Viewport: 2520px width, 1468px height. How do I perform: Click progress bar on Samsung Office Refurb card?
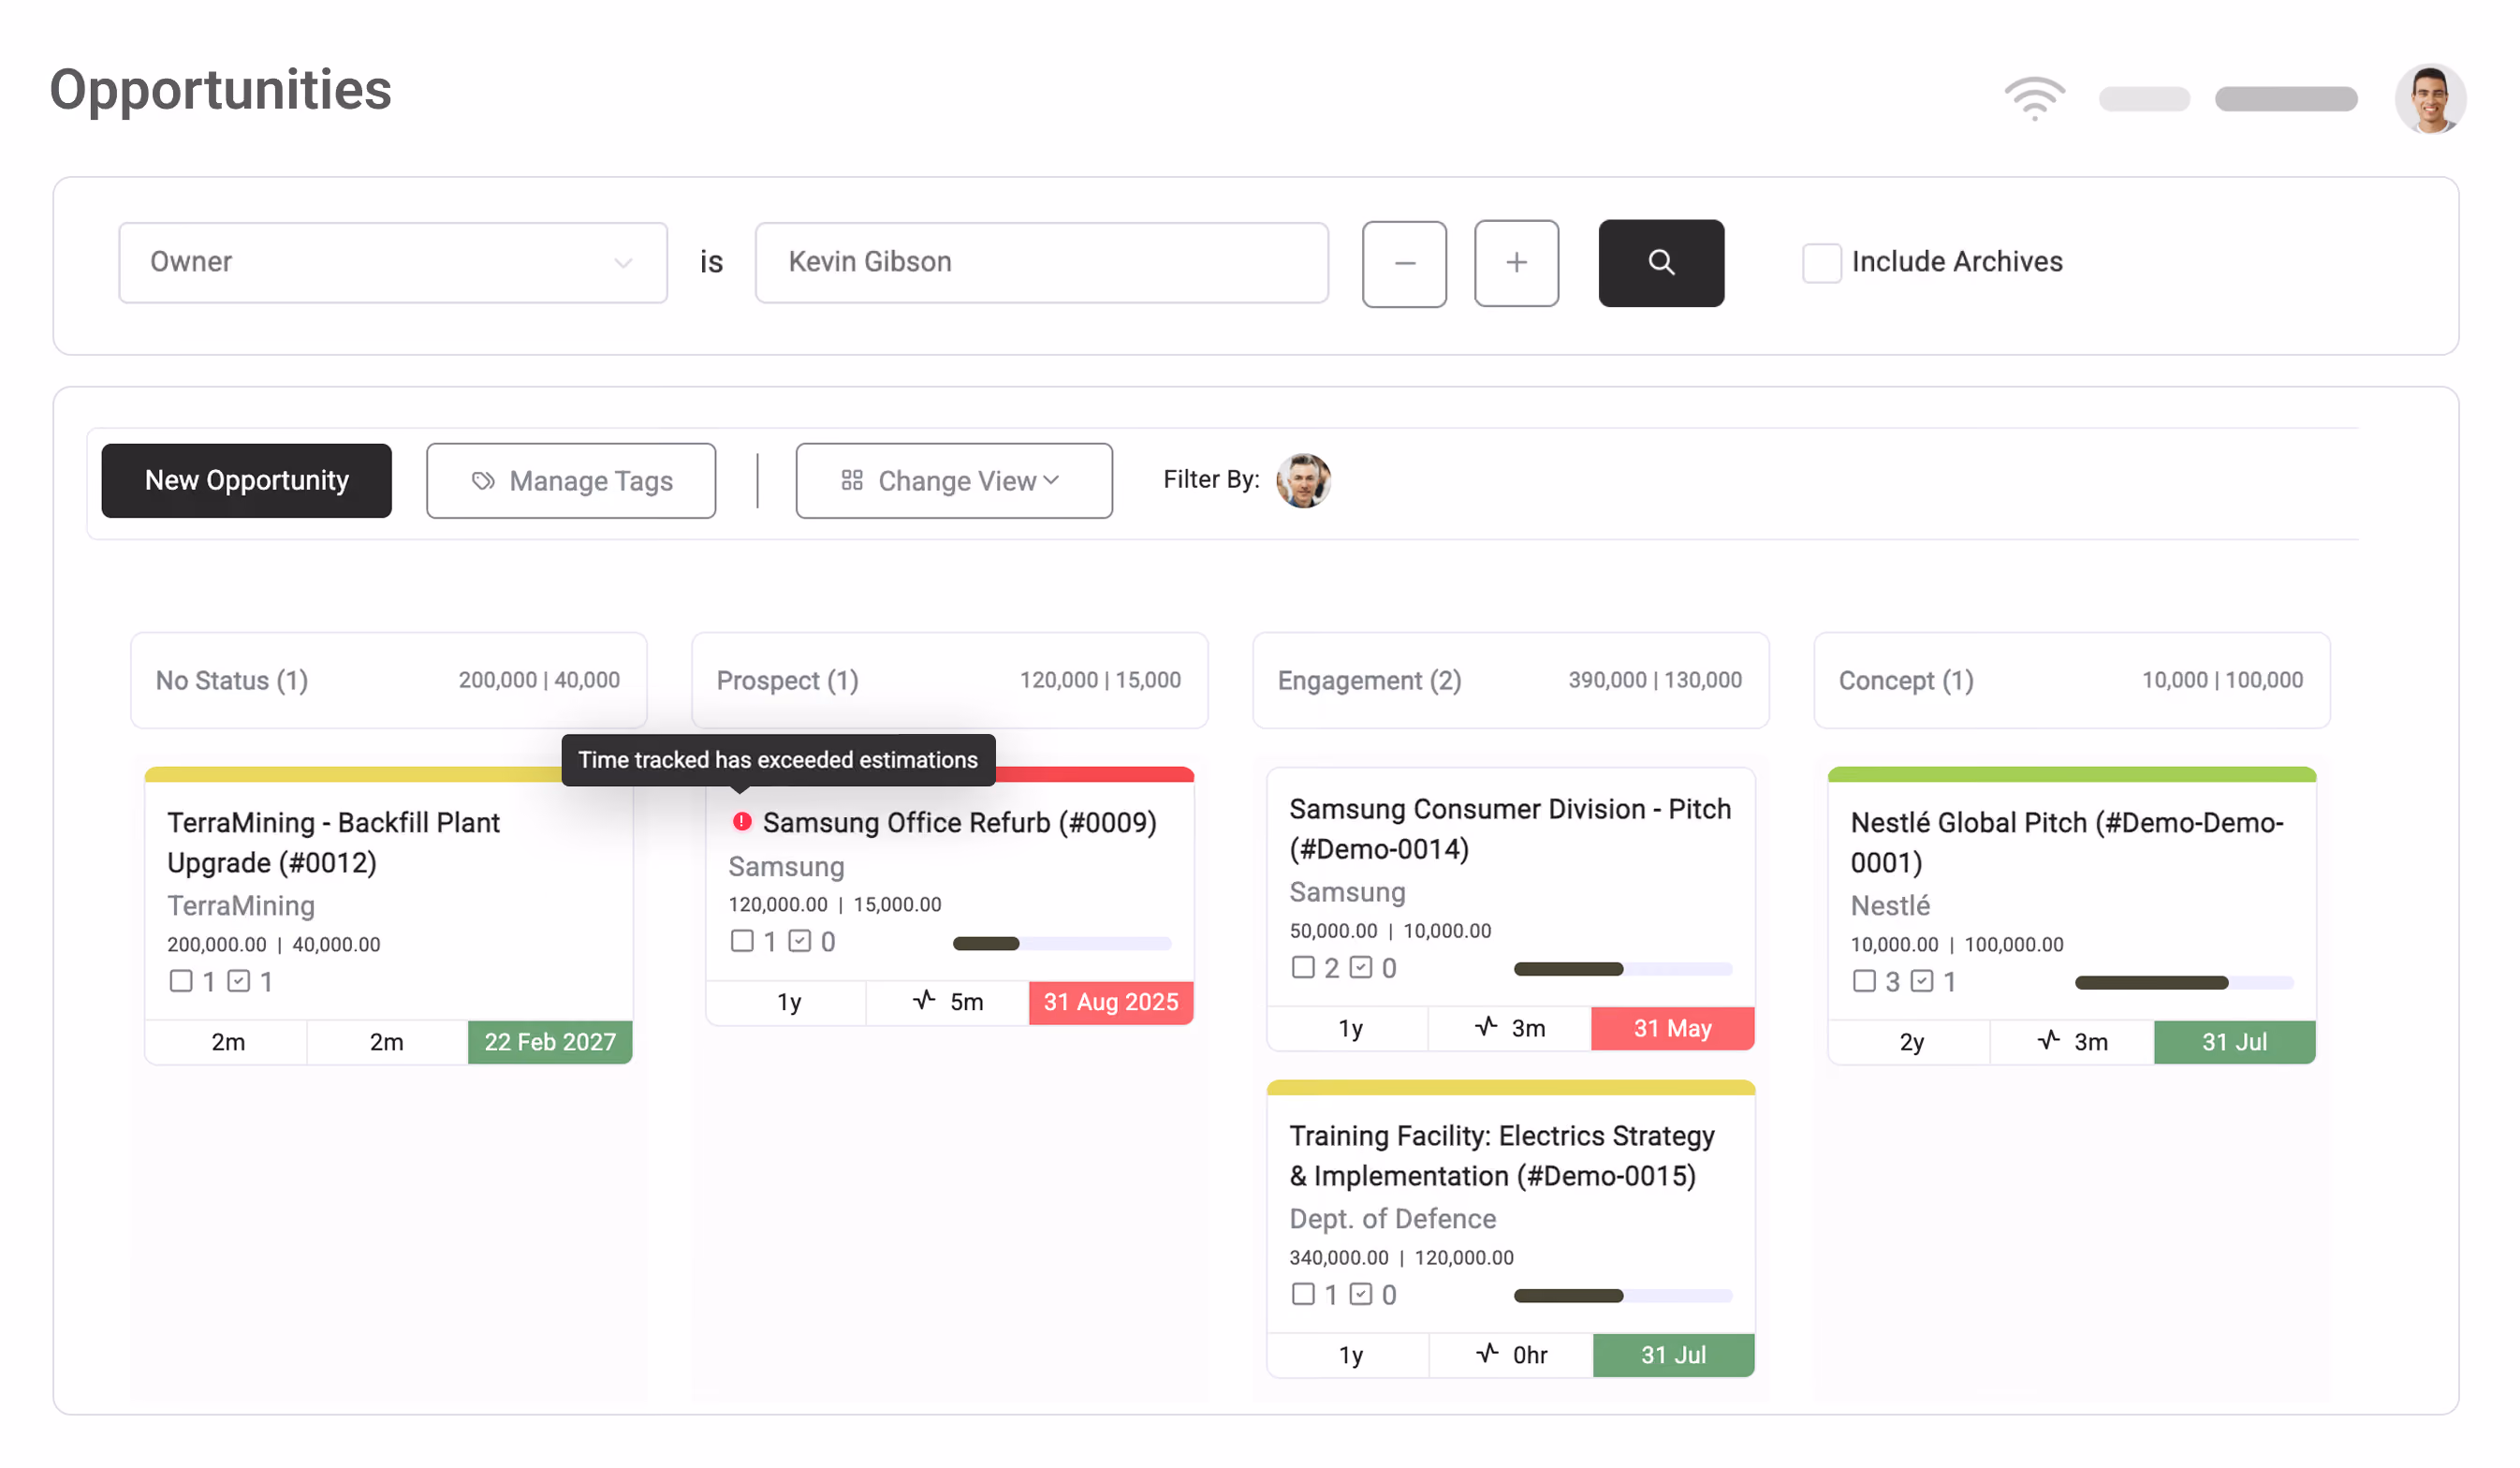[x=1061, y=943]
